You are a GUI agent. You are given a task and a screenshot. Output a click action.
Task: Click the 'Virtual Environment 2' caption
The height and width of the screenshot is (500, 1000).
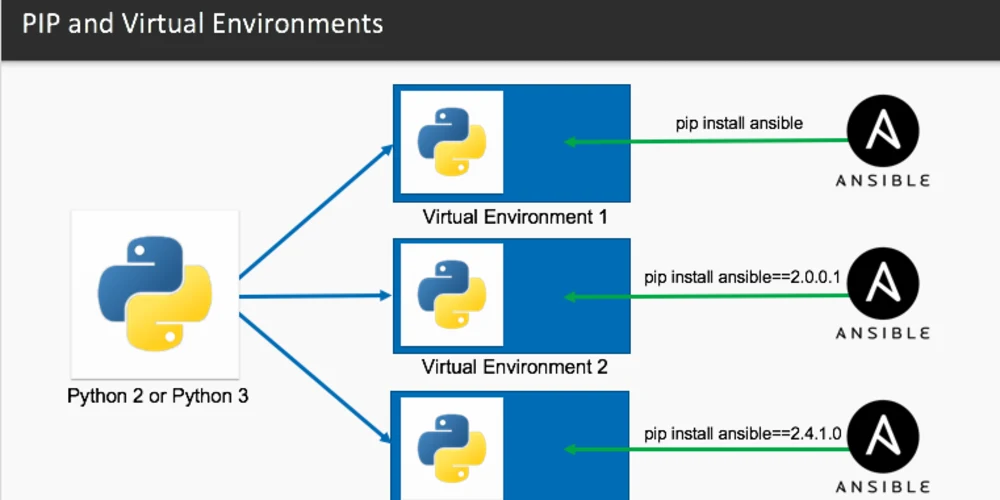[515, 367]
